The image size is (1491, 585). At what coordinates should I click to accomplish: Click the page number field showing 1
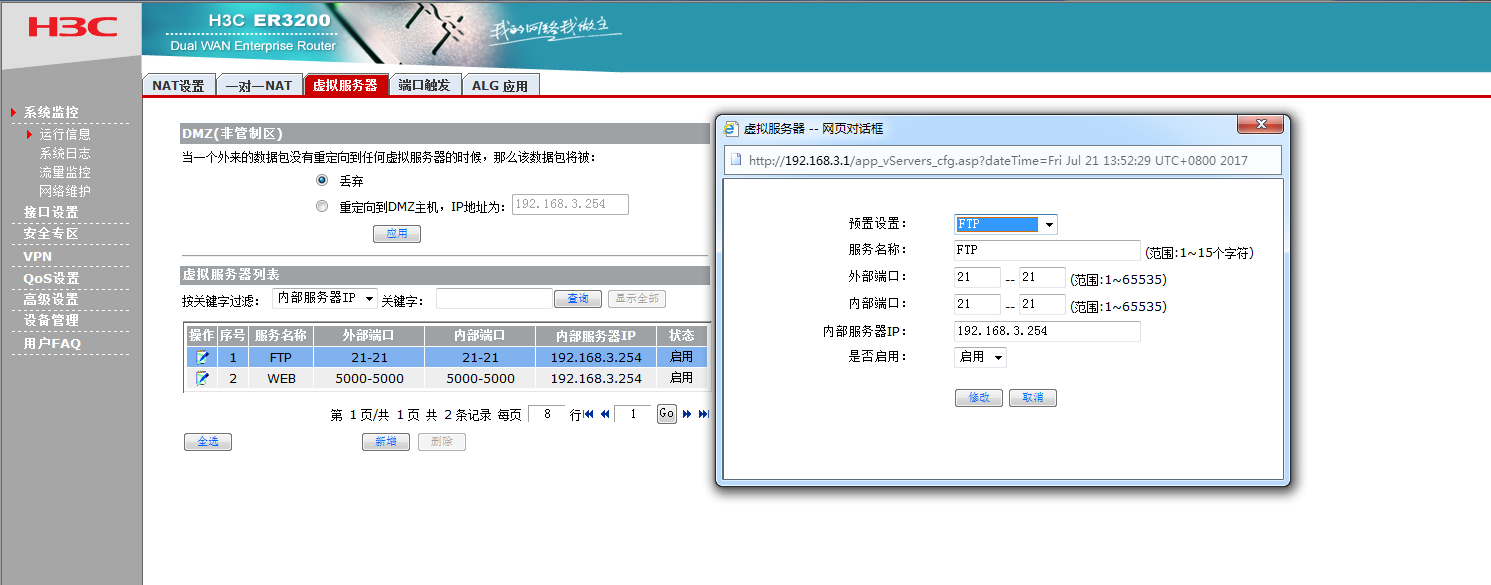(x=632, y=414)
